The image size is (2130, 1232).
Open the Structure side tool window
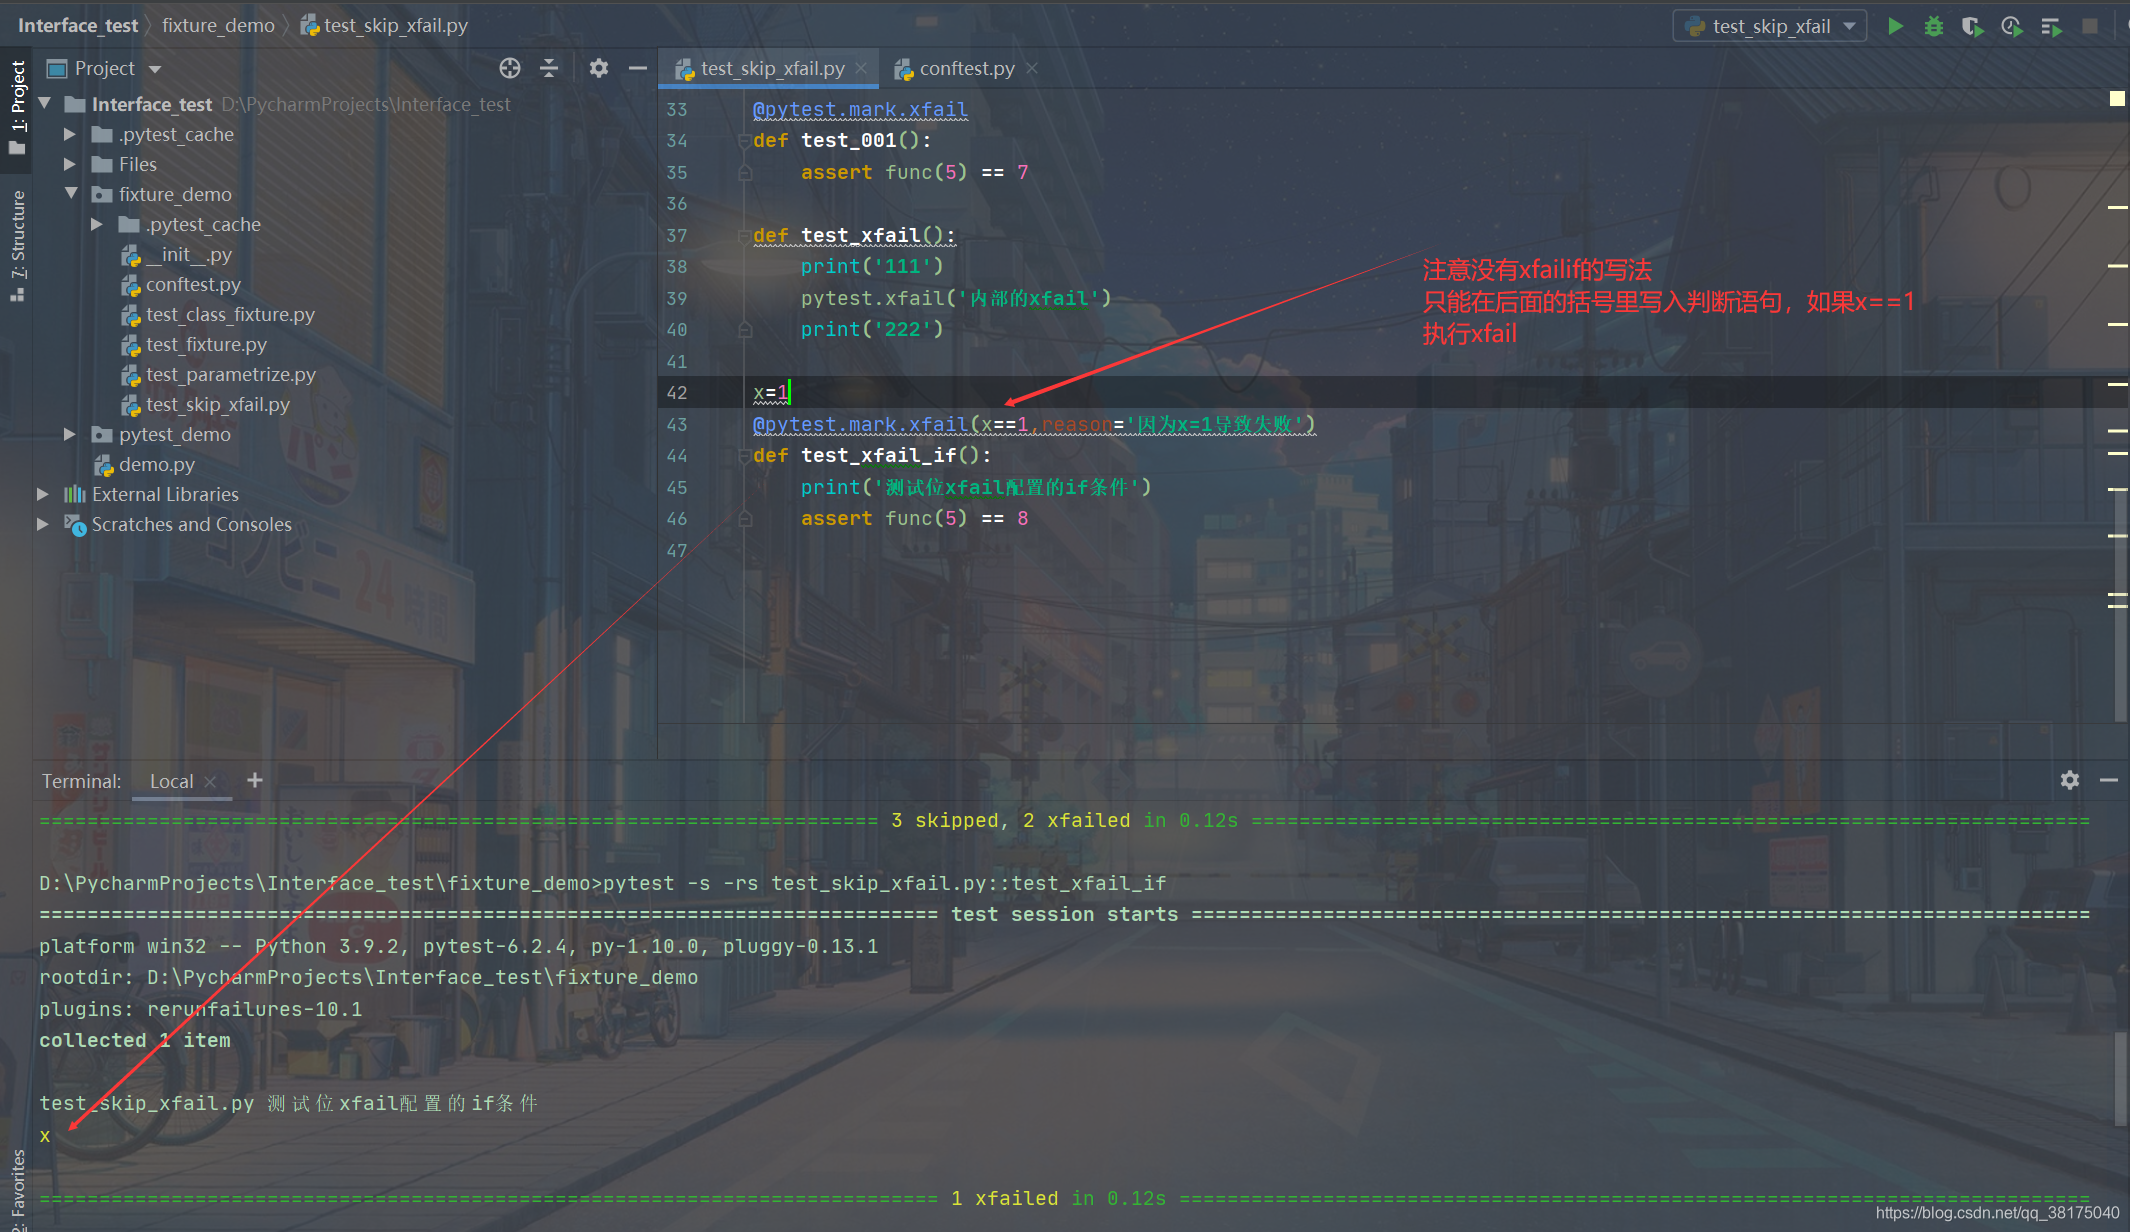pos(17,245)
